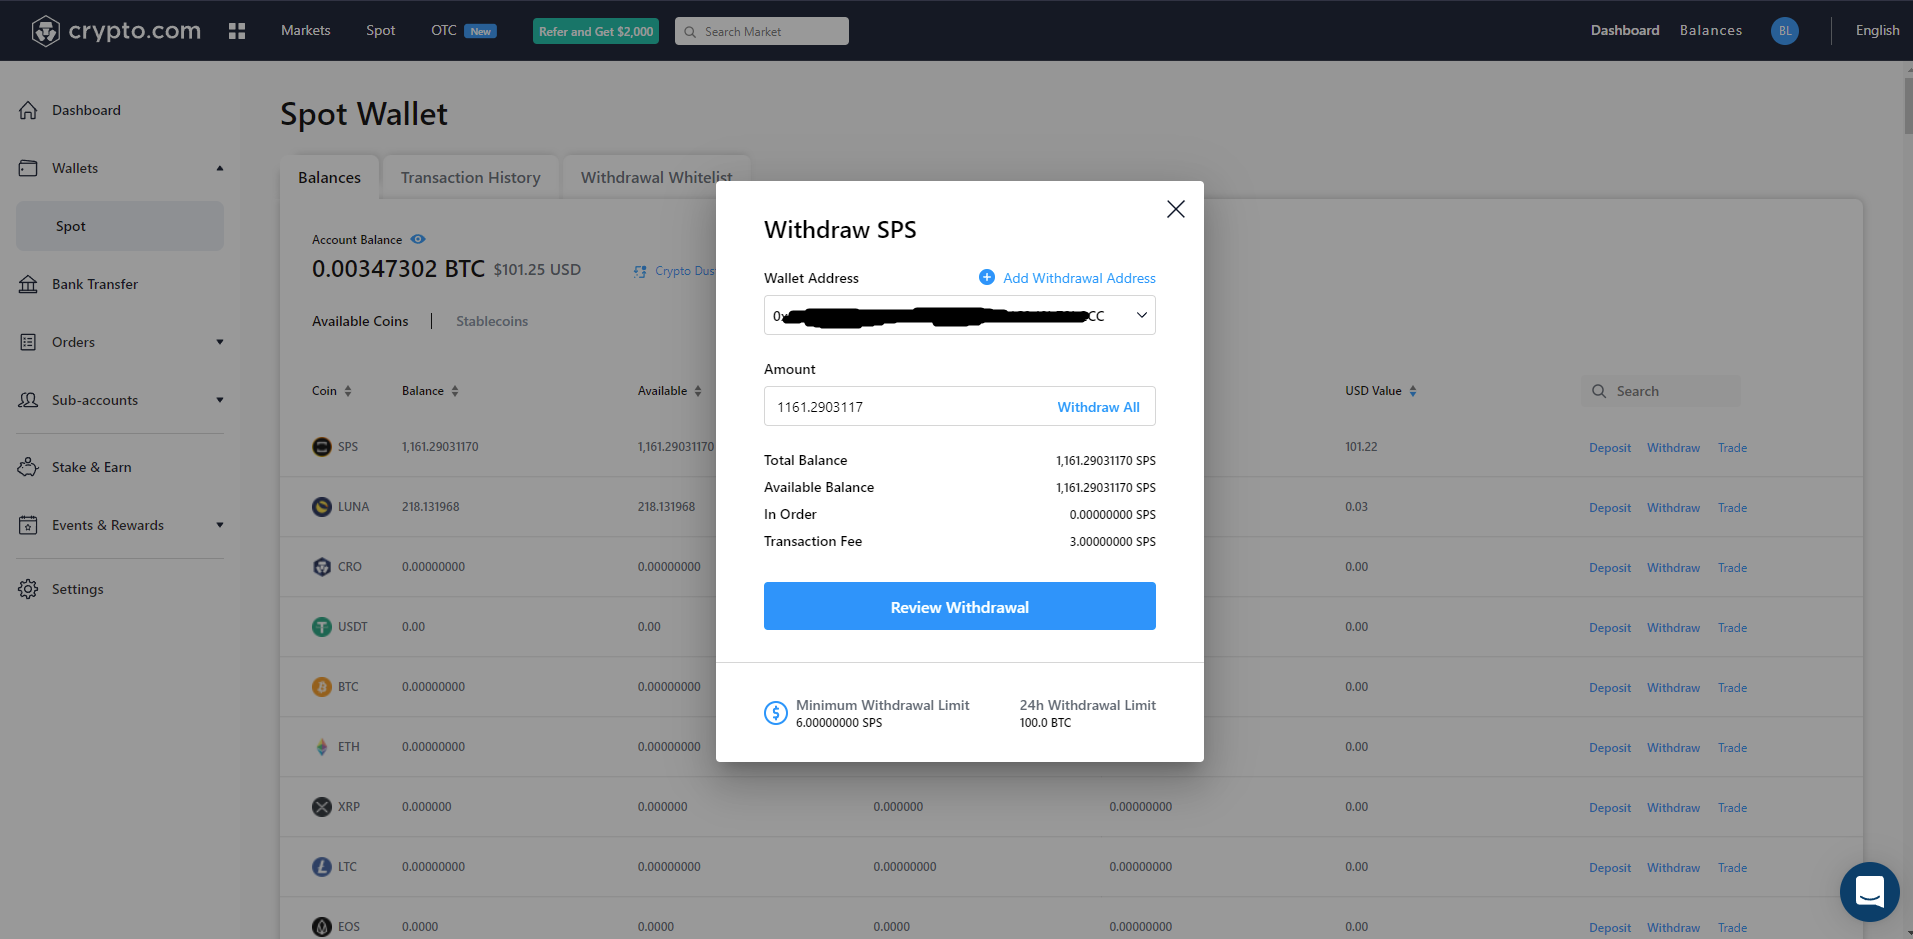Viewport: 1913px width, 939px height.
Task: Click Withdraw in the LUNA row
Action: pyautogui.click(x=1673, y=508)
